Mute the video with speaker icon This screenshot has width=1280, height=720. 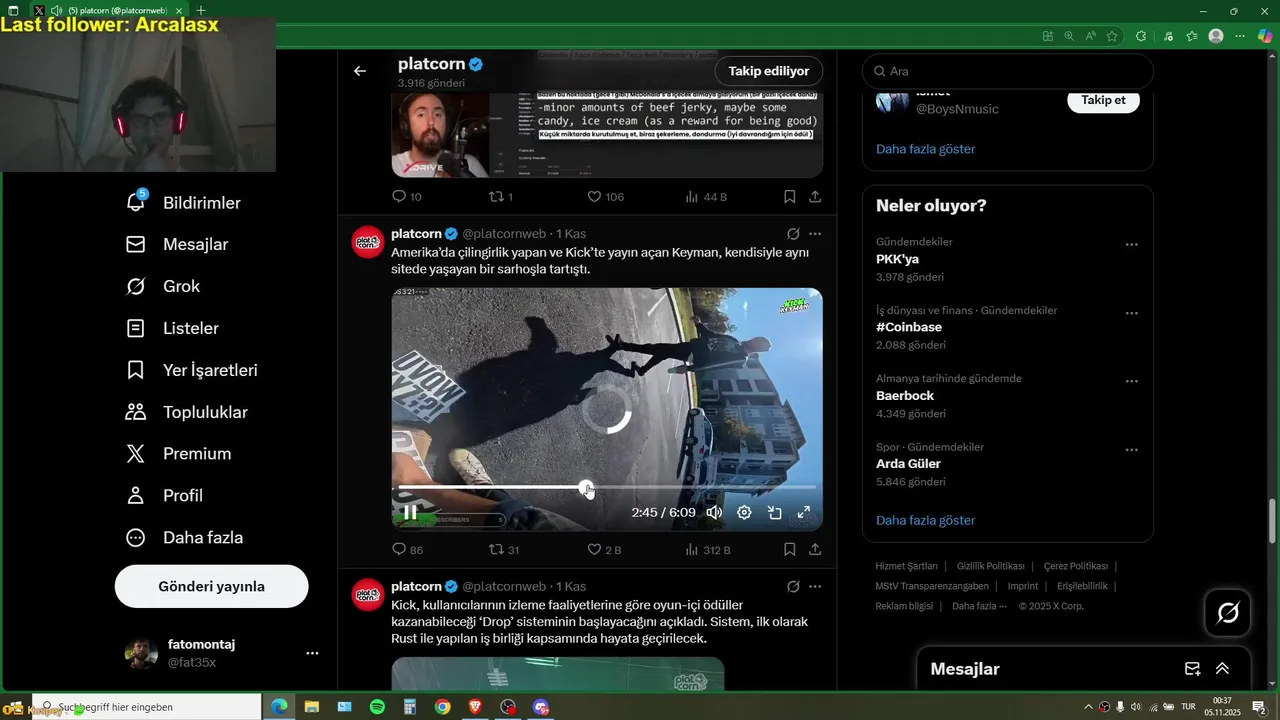(714, 512)
